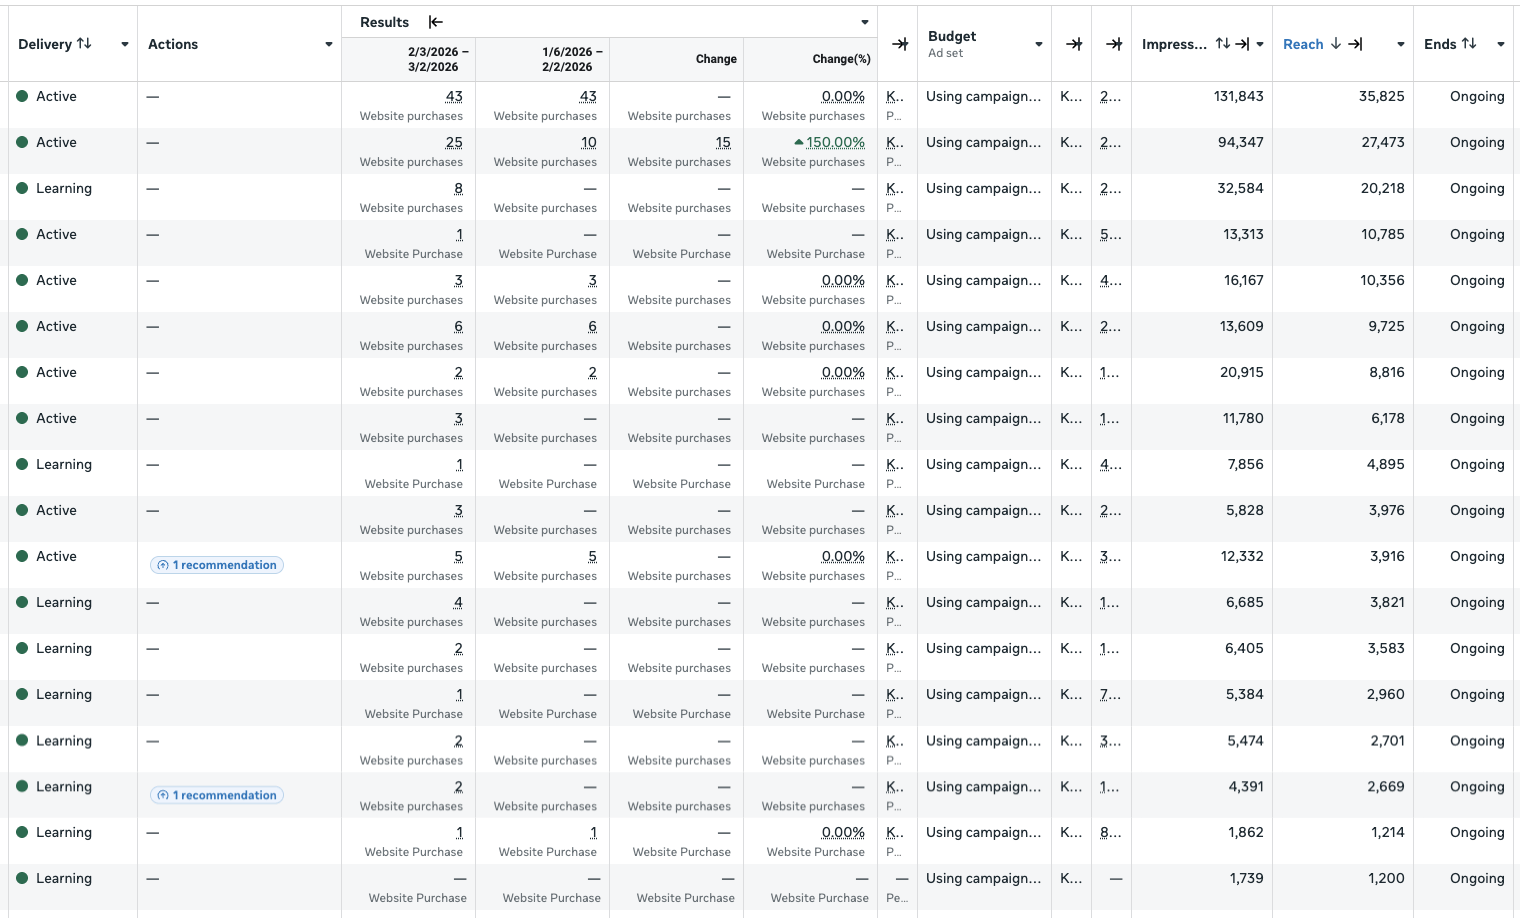Sort by Ends using the arrows icon

tap(1469, 44)
